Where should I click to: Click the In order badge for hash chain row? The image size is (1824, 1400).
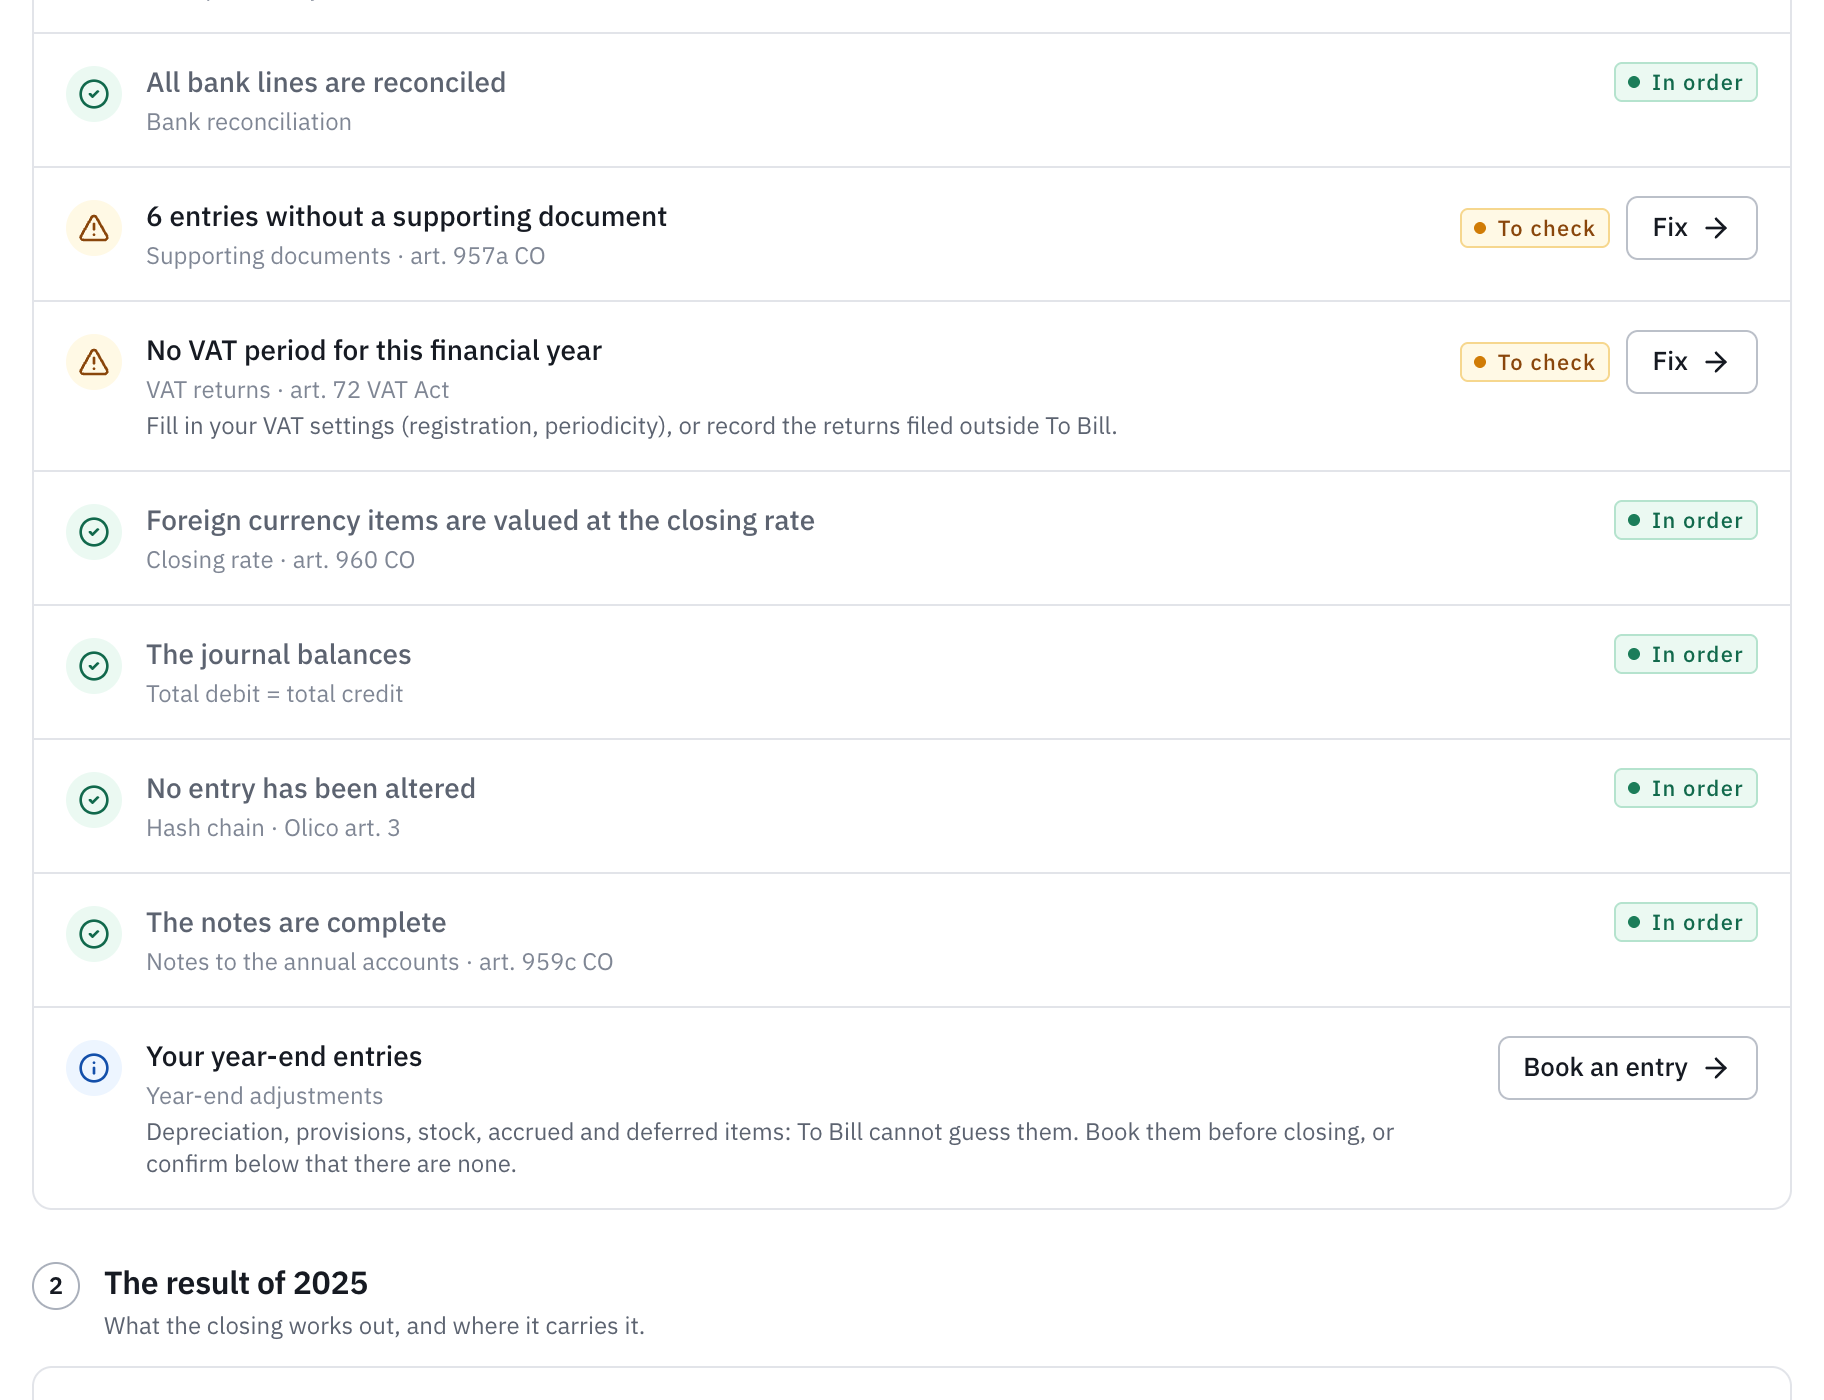click(x=1685, y=788)
